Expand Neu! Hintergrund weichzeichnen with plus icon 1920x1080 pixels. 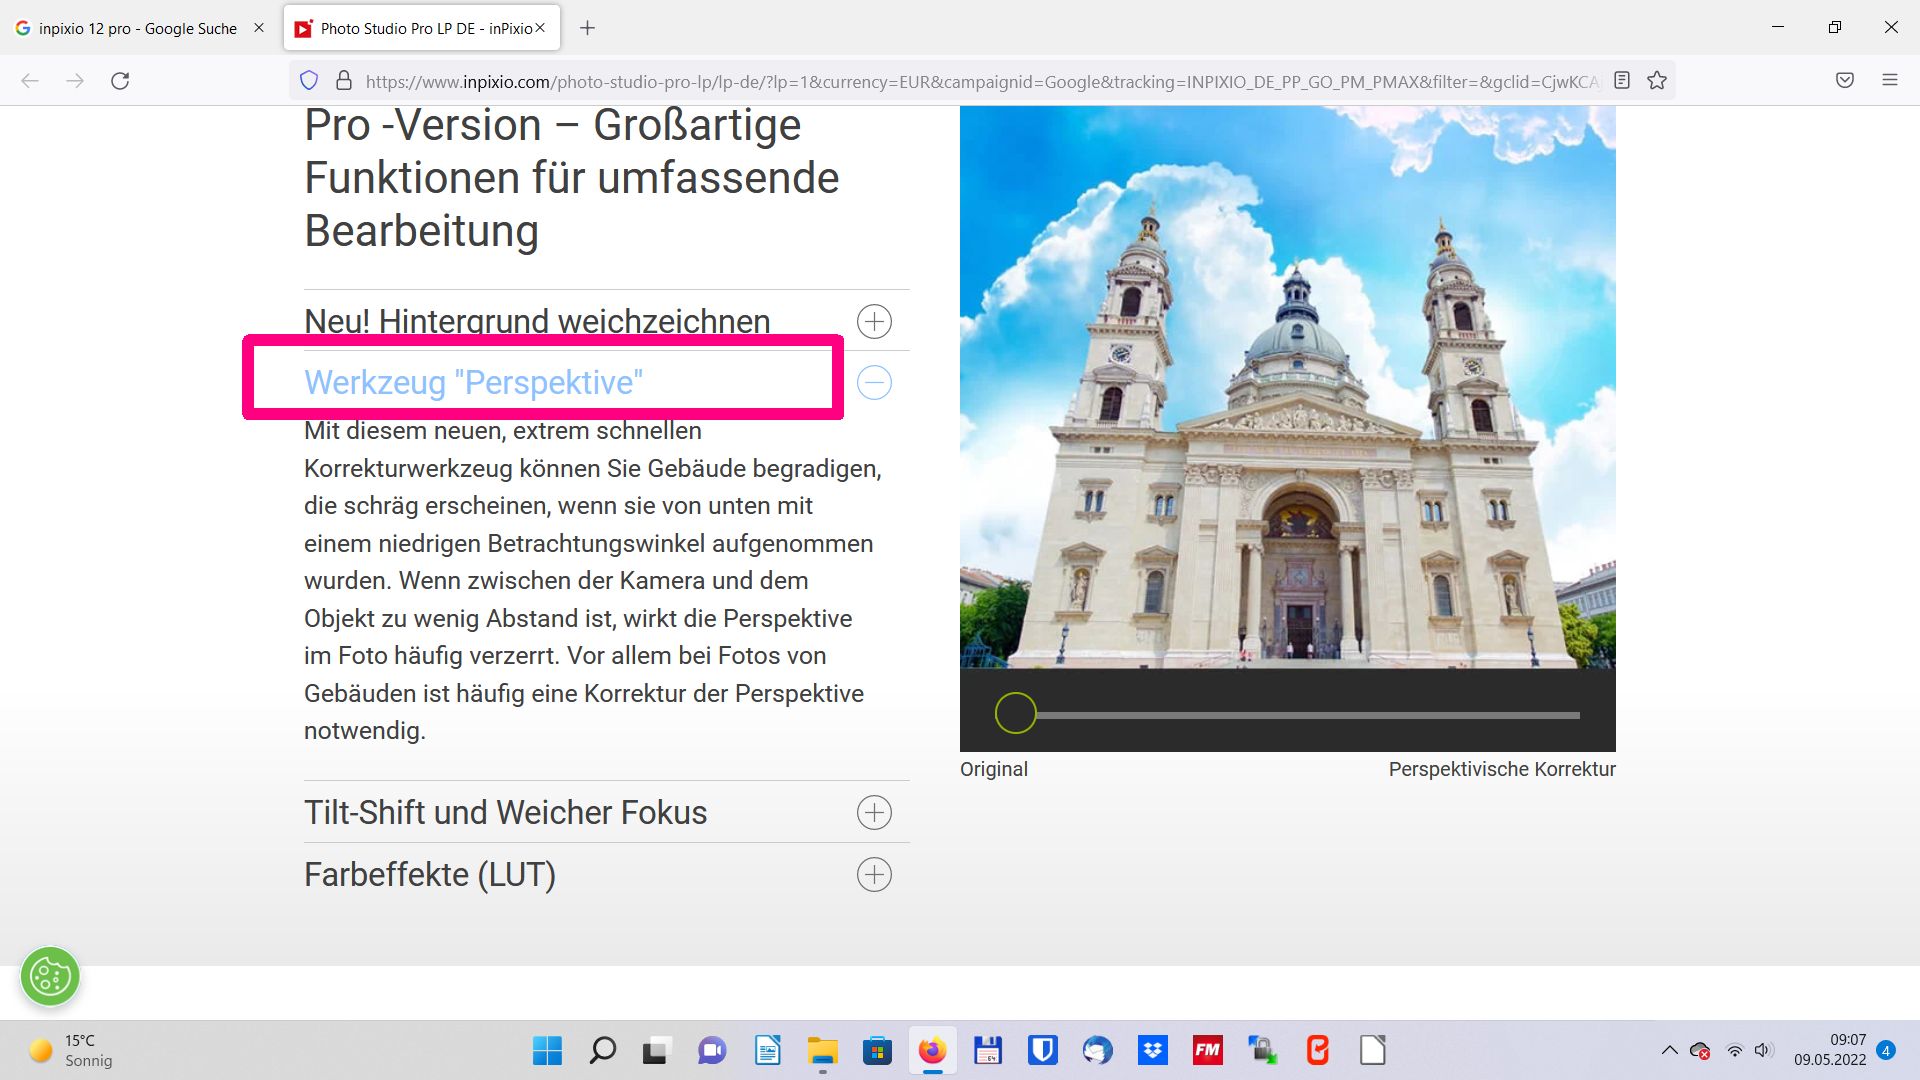pyautogui.click(x=874, y=321)
